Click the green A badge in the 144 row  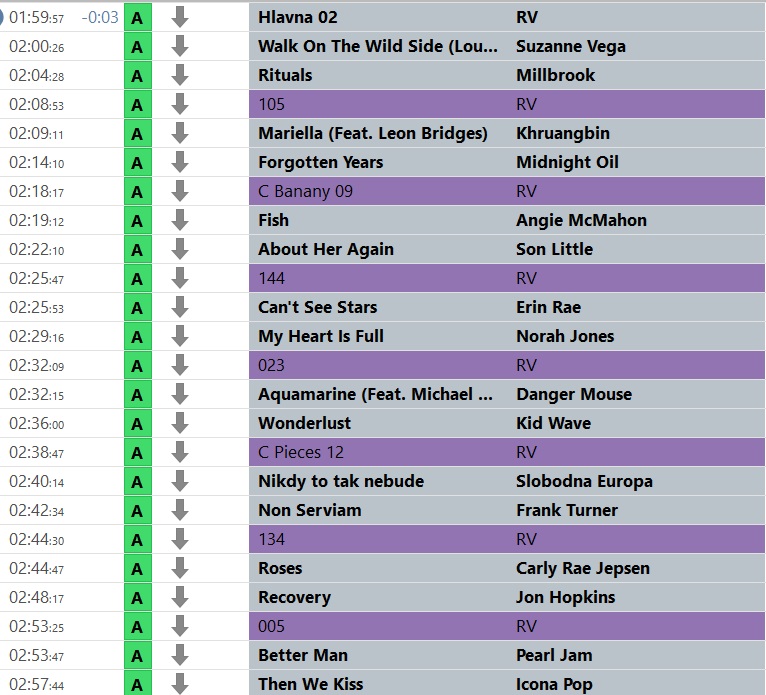coord(138,278)
